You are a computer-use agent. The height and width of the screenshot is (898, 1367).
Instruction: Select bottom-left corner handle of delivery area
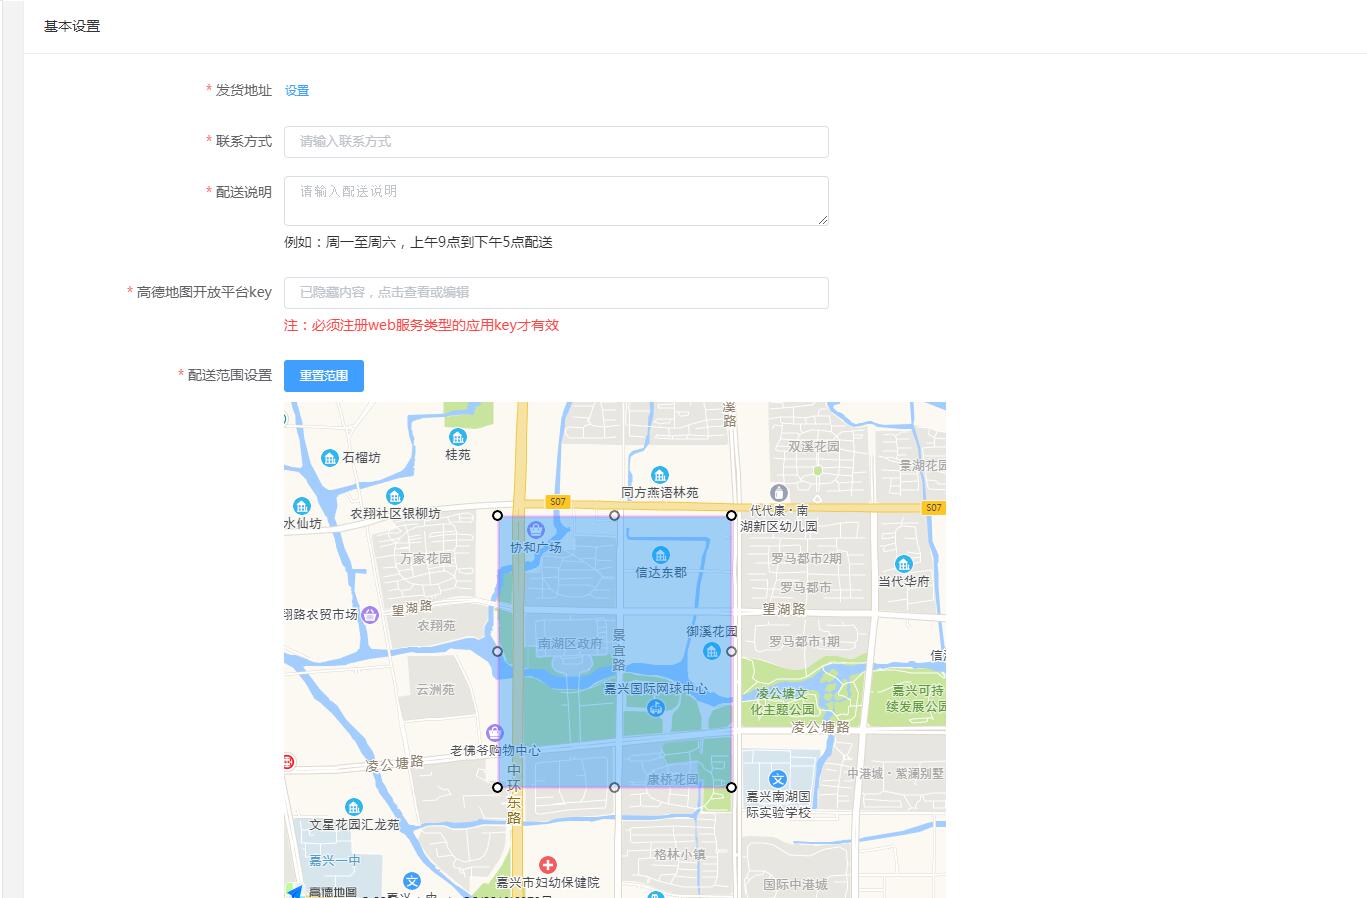[498, 788]
